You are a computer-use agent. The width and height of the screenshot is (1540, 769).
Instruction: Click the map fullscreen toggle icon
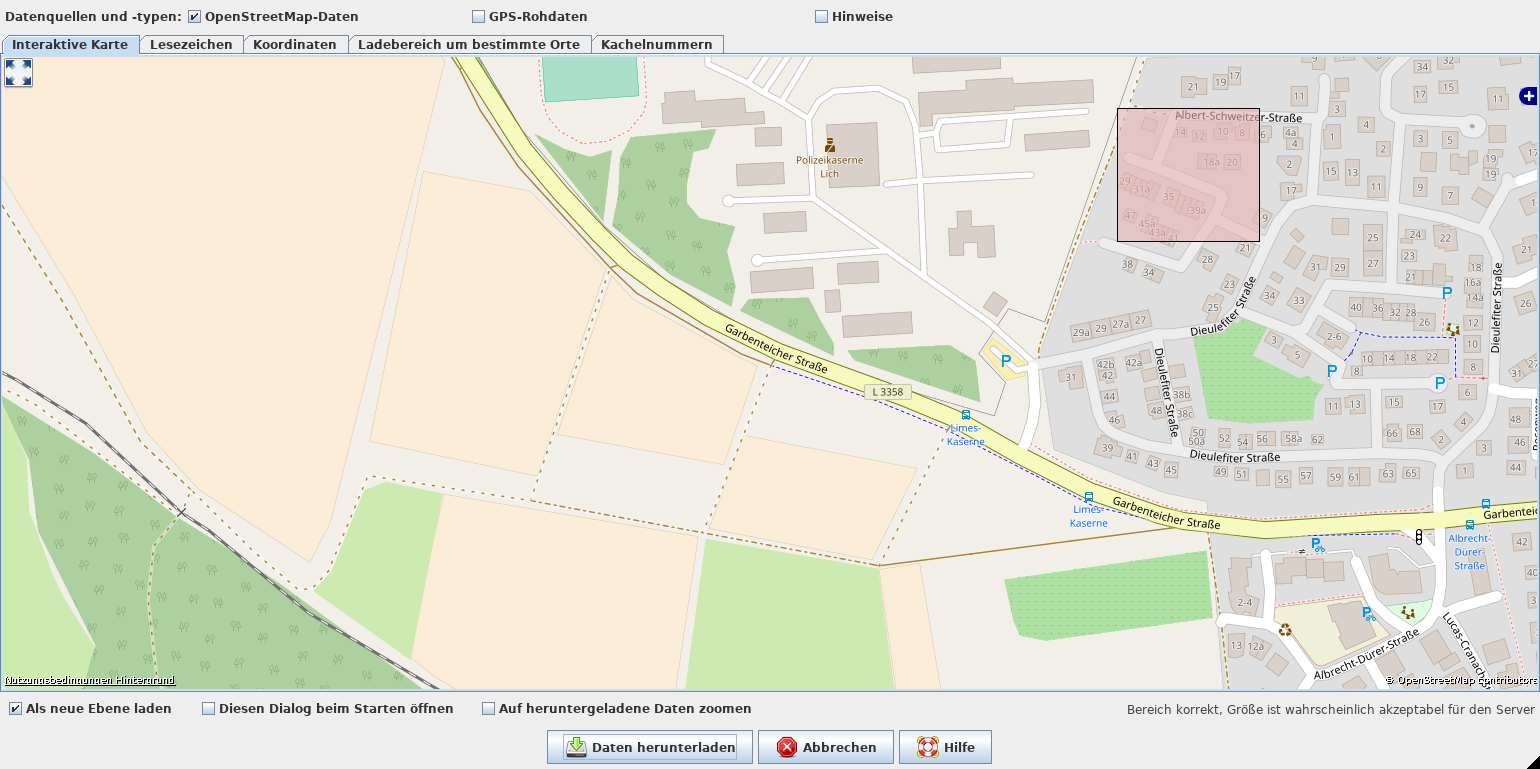point(19,72)
